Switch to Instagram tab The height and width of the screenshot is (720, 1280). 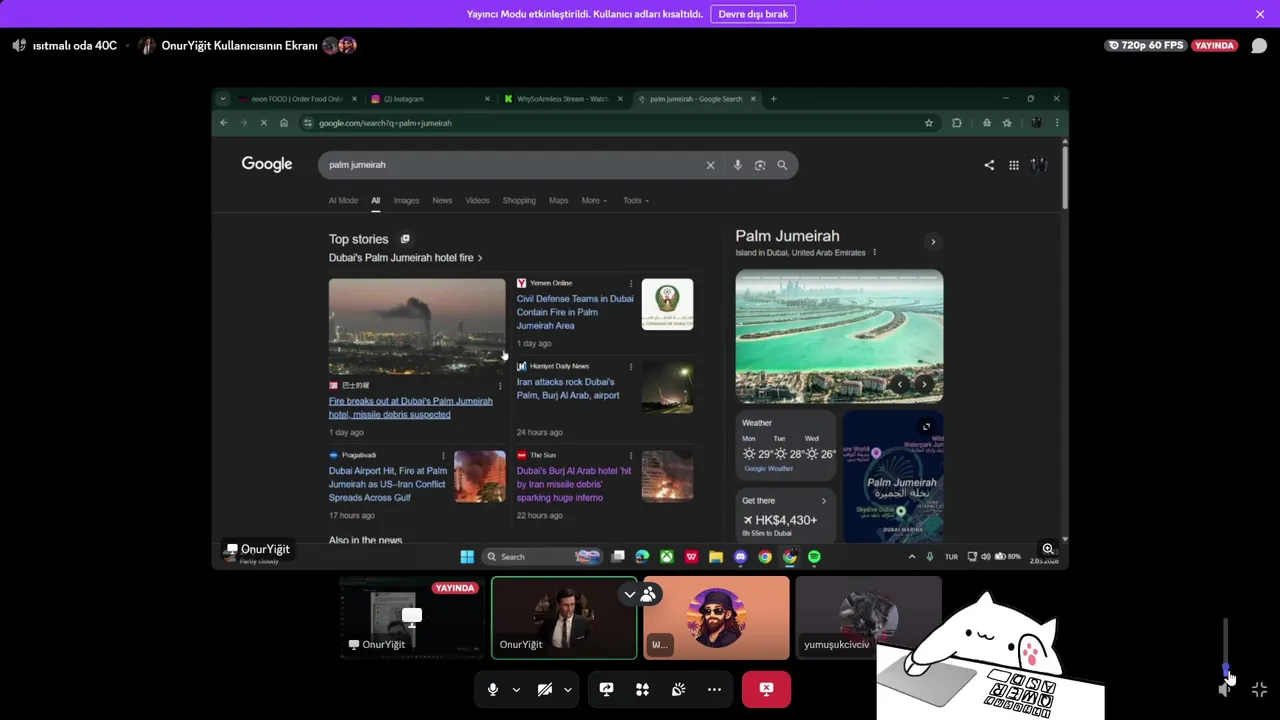(431, 99)
